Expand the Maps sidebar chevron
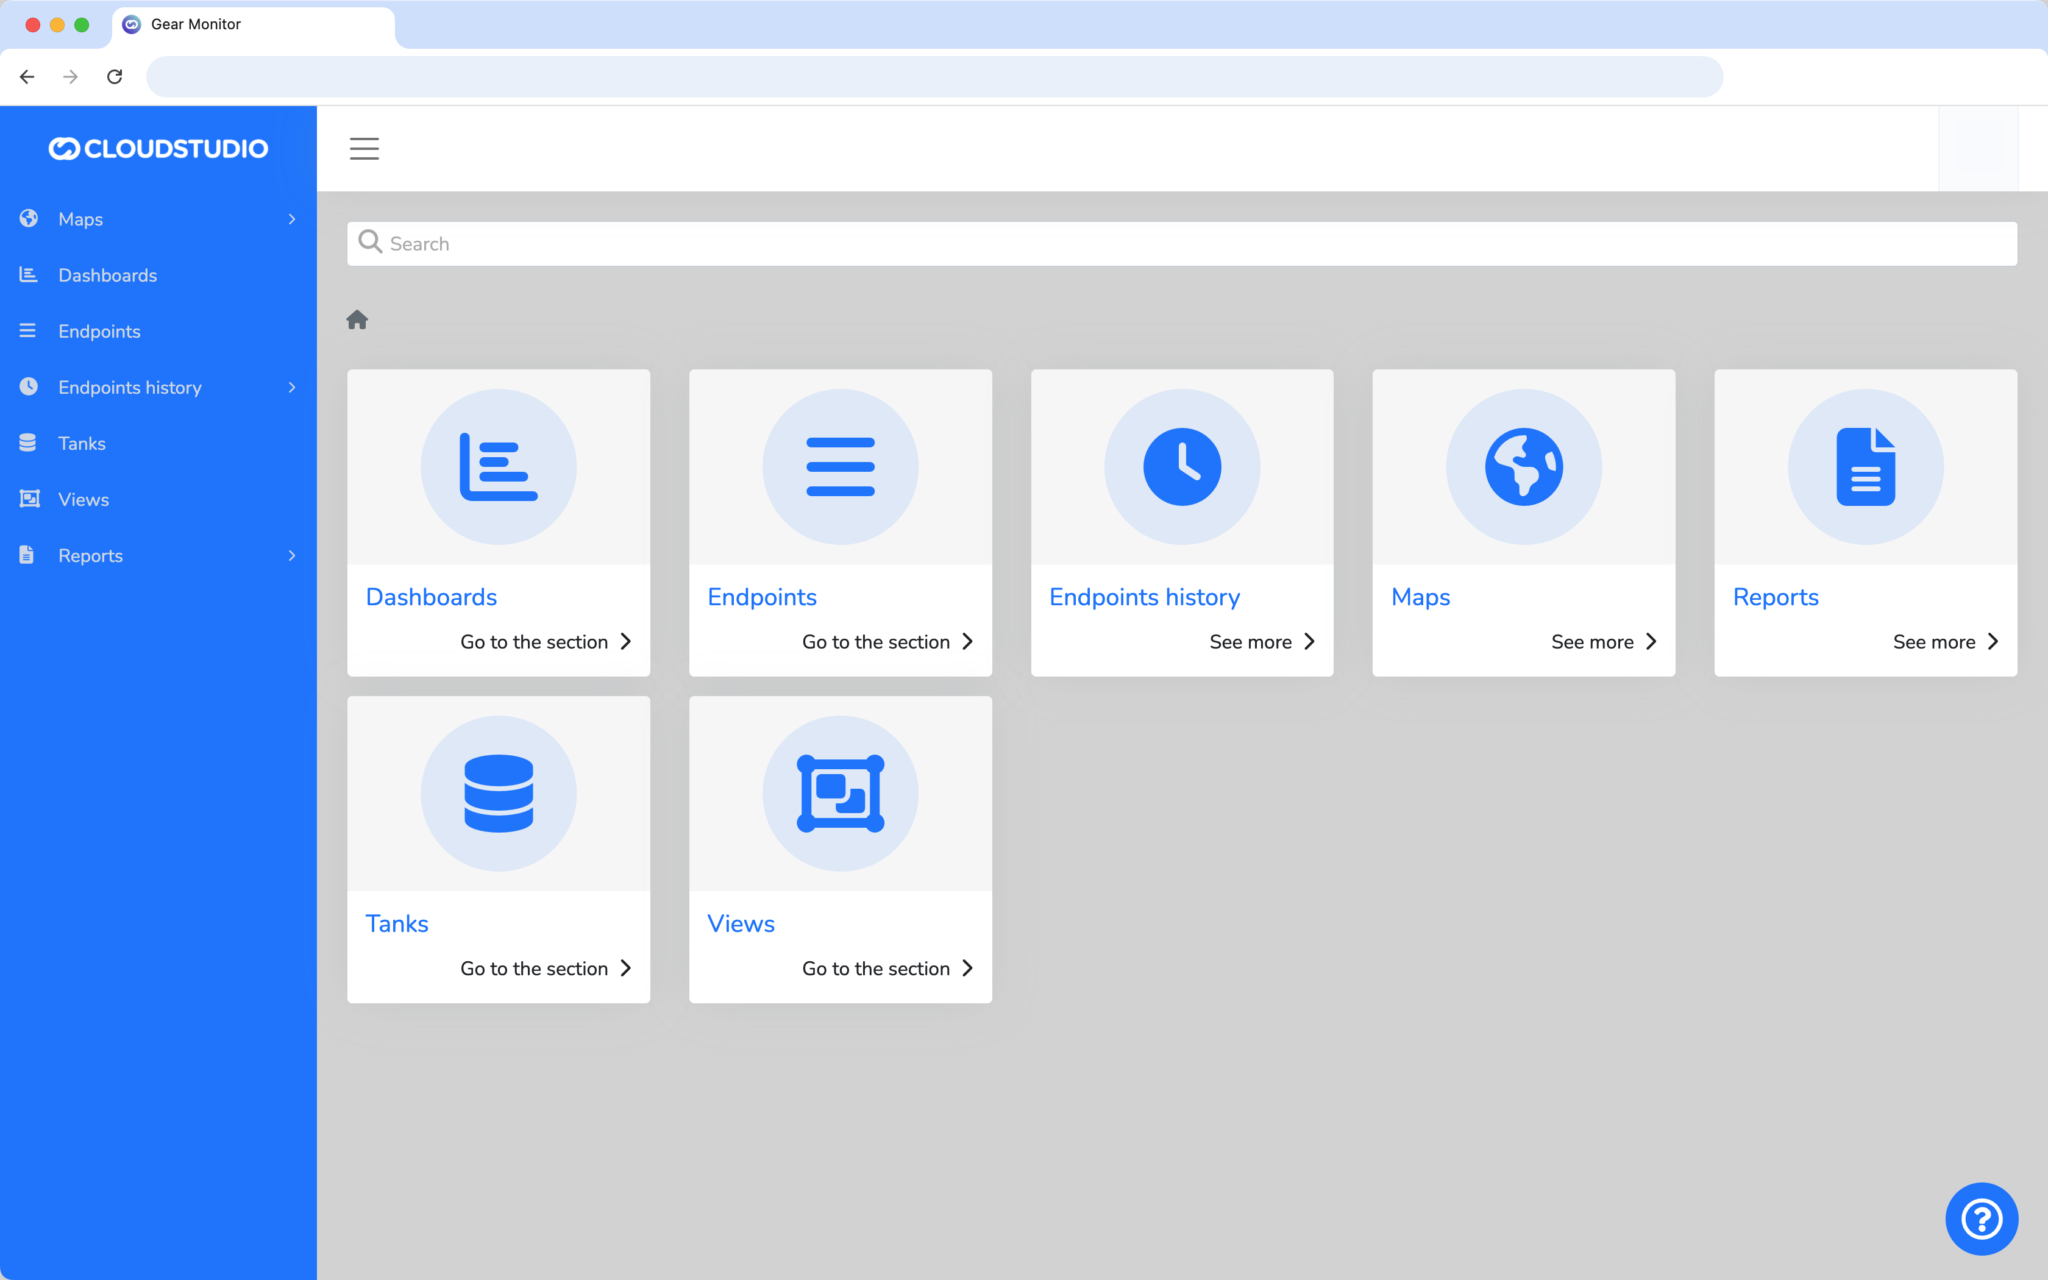2048x1280 pixels. pos(291,218)
